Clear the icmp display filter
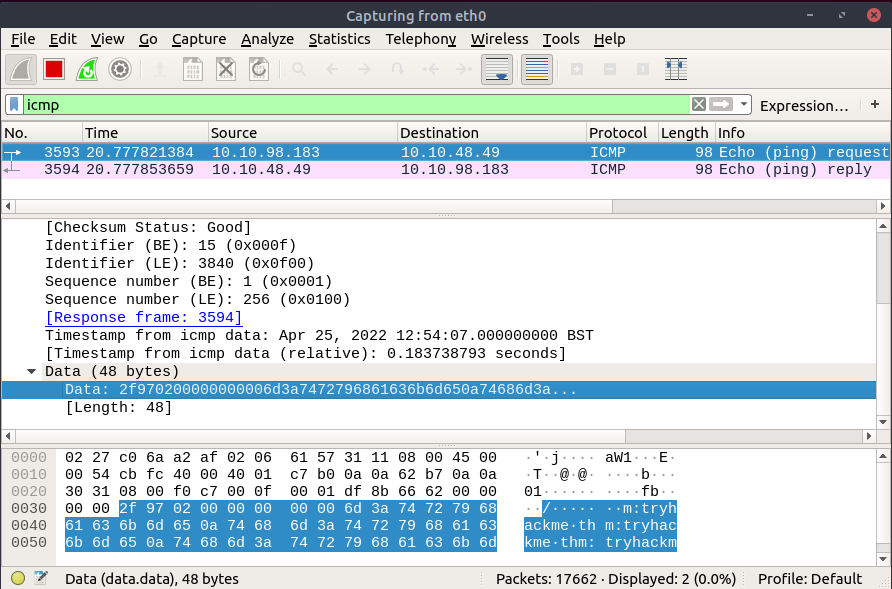Viewport: 892px width, 589px height. point(699,105)
